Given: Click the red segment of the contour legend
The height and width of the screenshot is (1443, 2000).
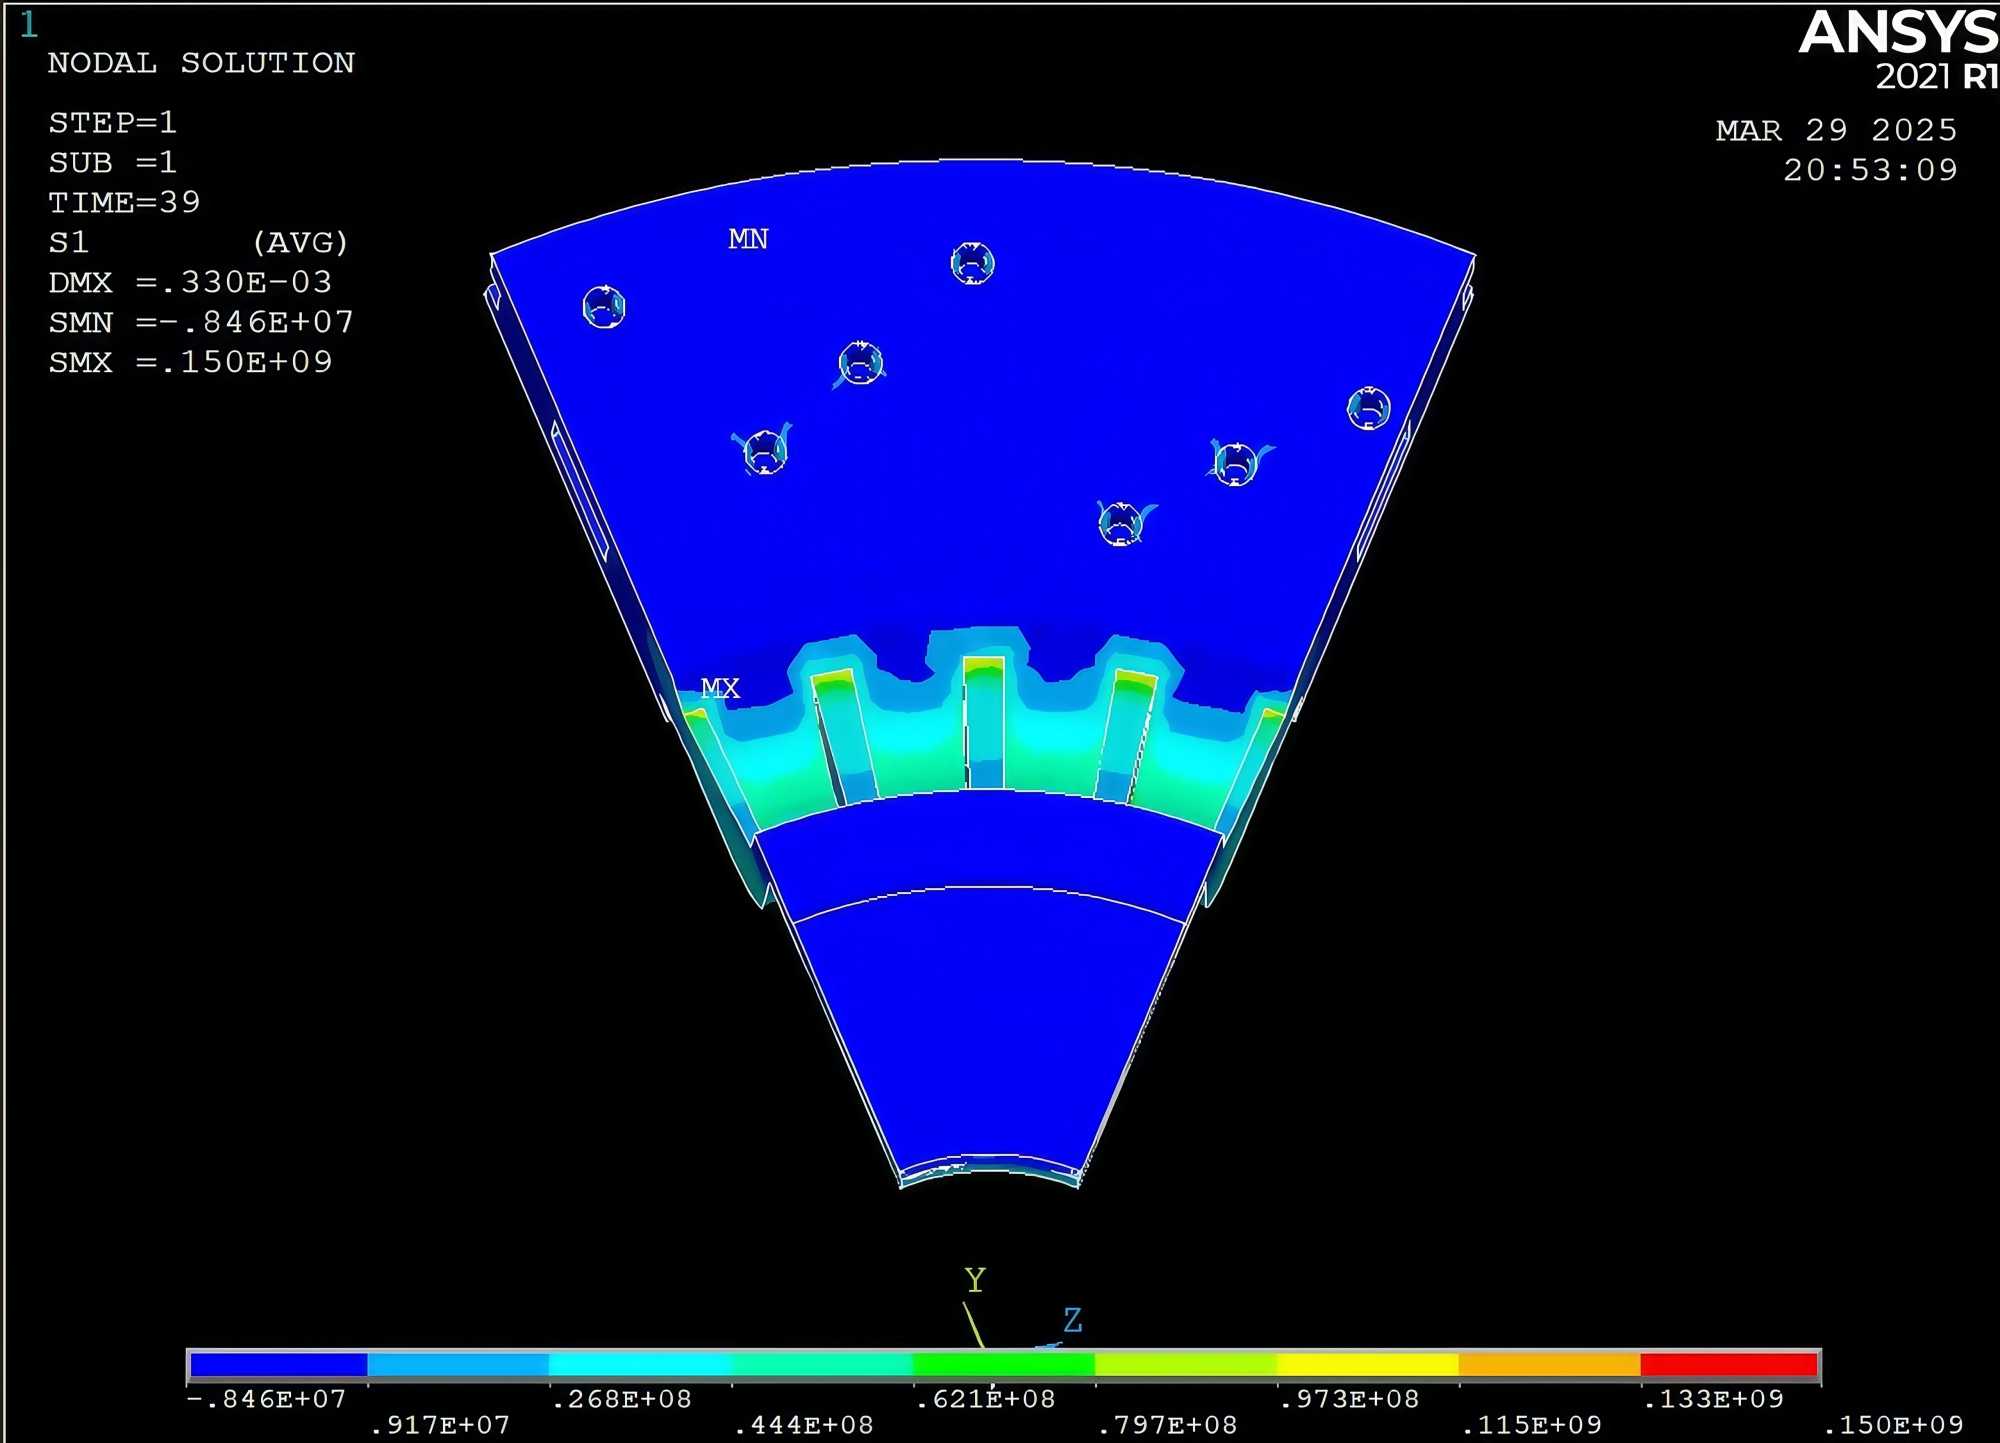Looking at the screenshot, I should pos(1728,1365).
